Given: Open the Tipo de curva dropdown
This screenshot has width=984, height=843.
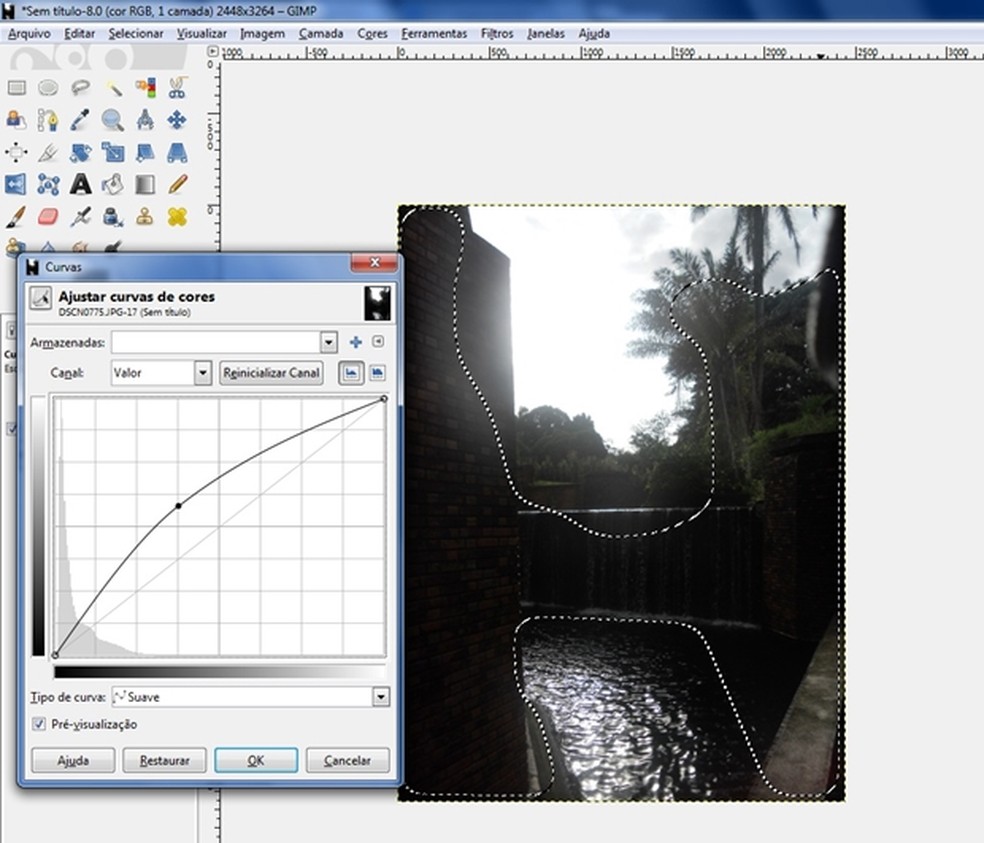Looking at the screenshot, I should pyautogui.click(x=380, y=697).
